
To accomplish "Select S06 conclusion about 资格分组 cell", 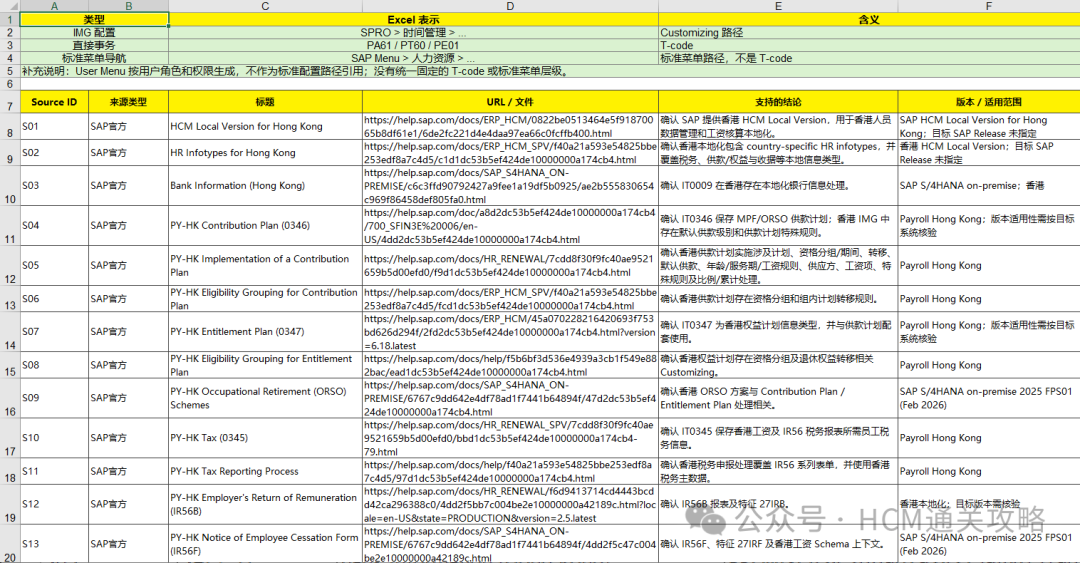I will [778, 299].
